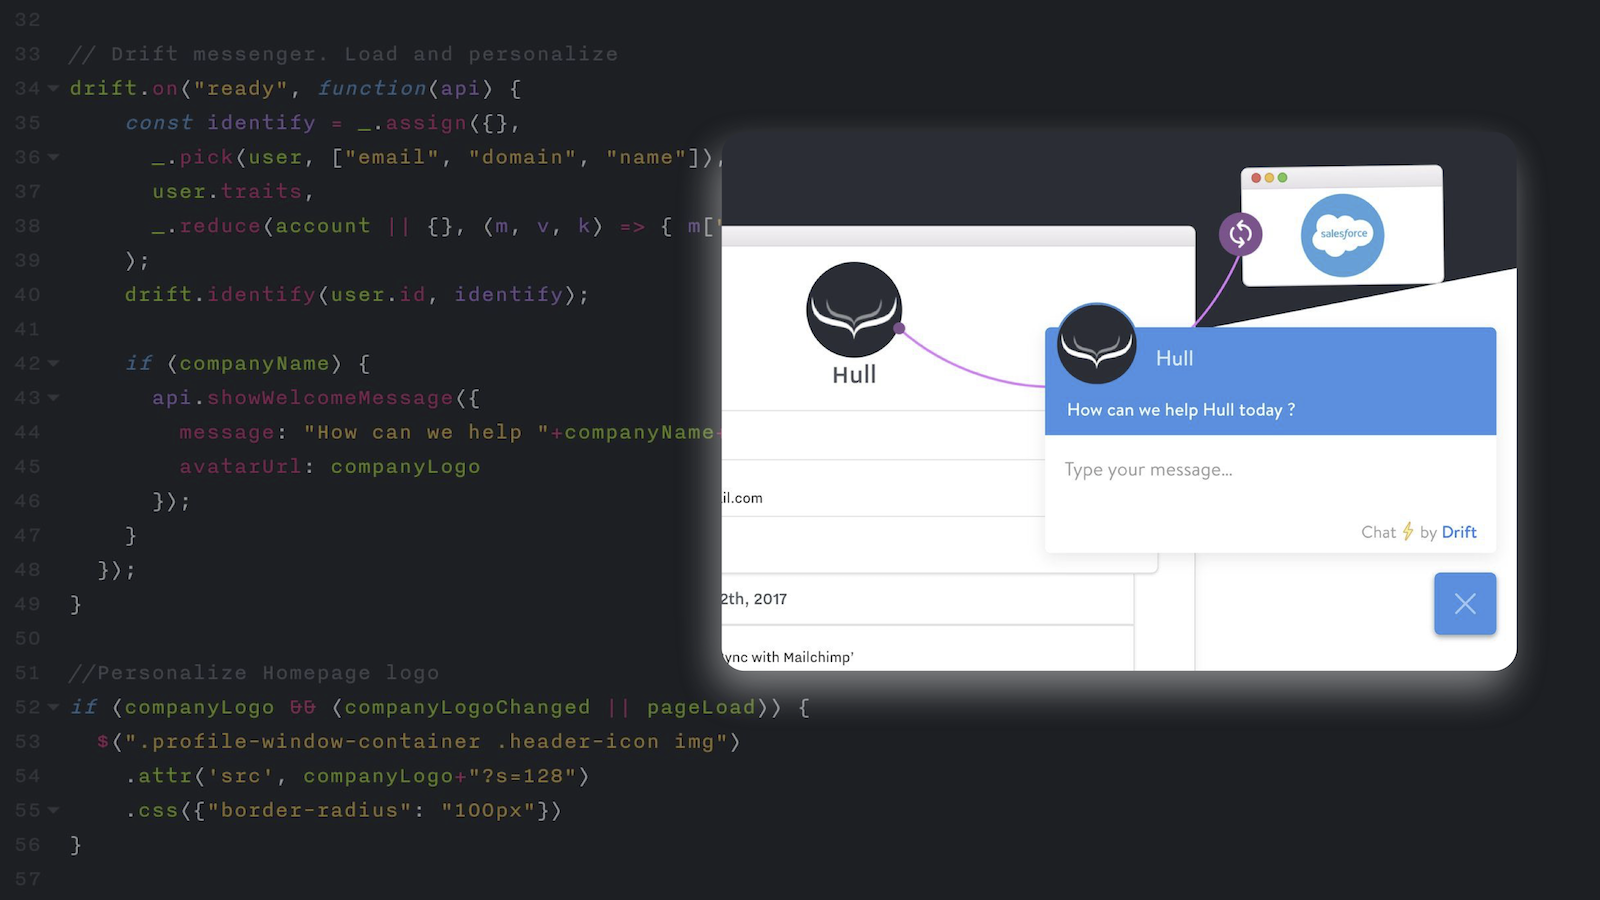Click line number 41 in the gutter

28,329
